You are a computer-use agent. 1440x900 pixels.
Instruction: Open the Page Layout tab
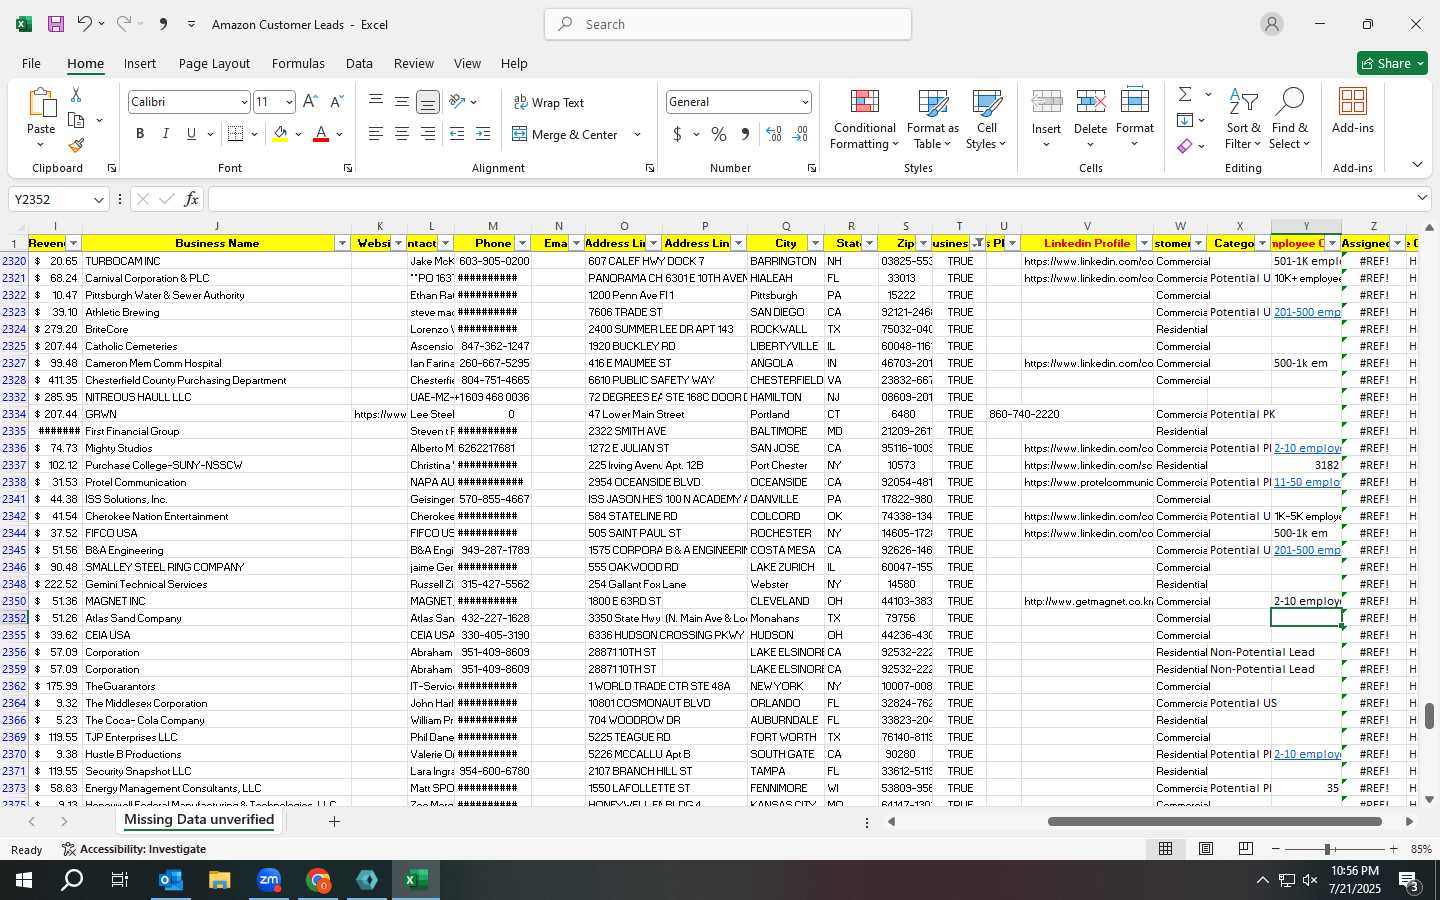tap(214, 63)
